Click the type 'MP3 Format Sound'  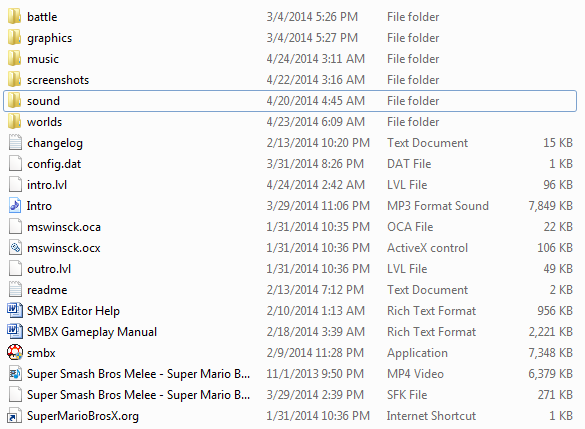438,206
